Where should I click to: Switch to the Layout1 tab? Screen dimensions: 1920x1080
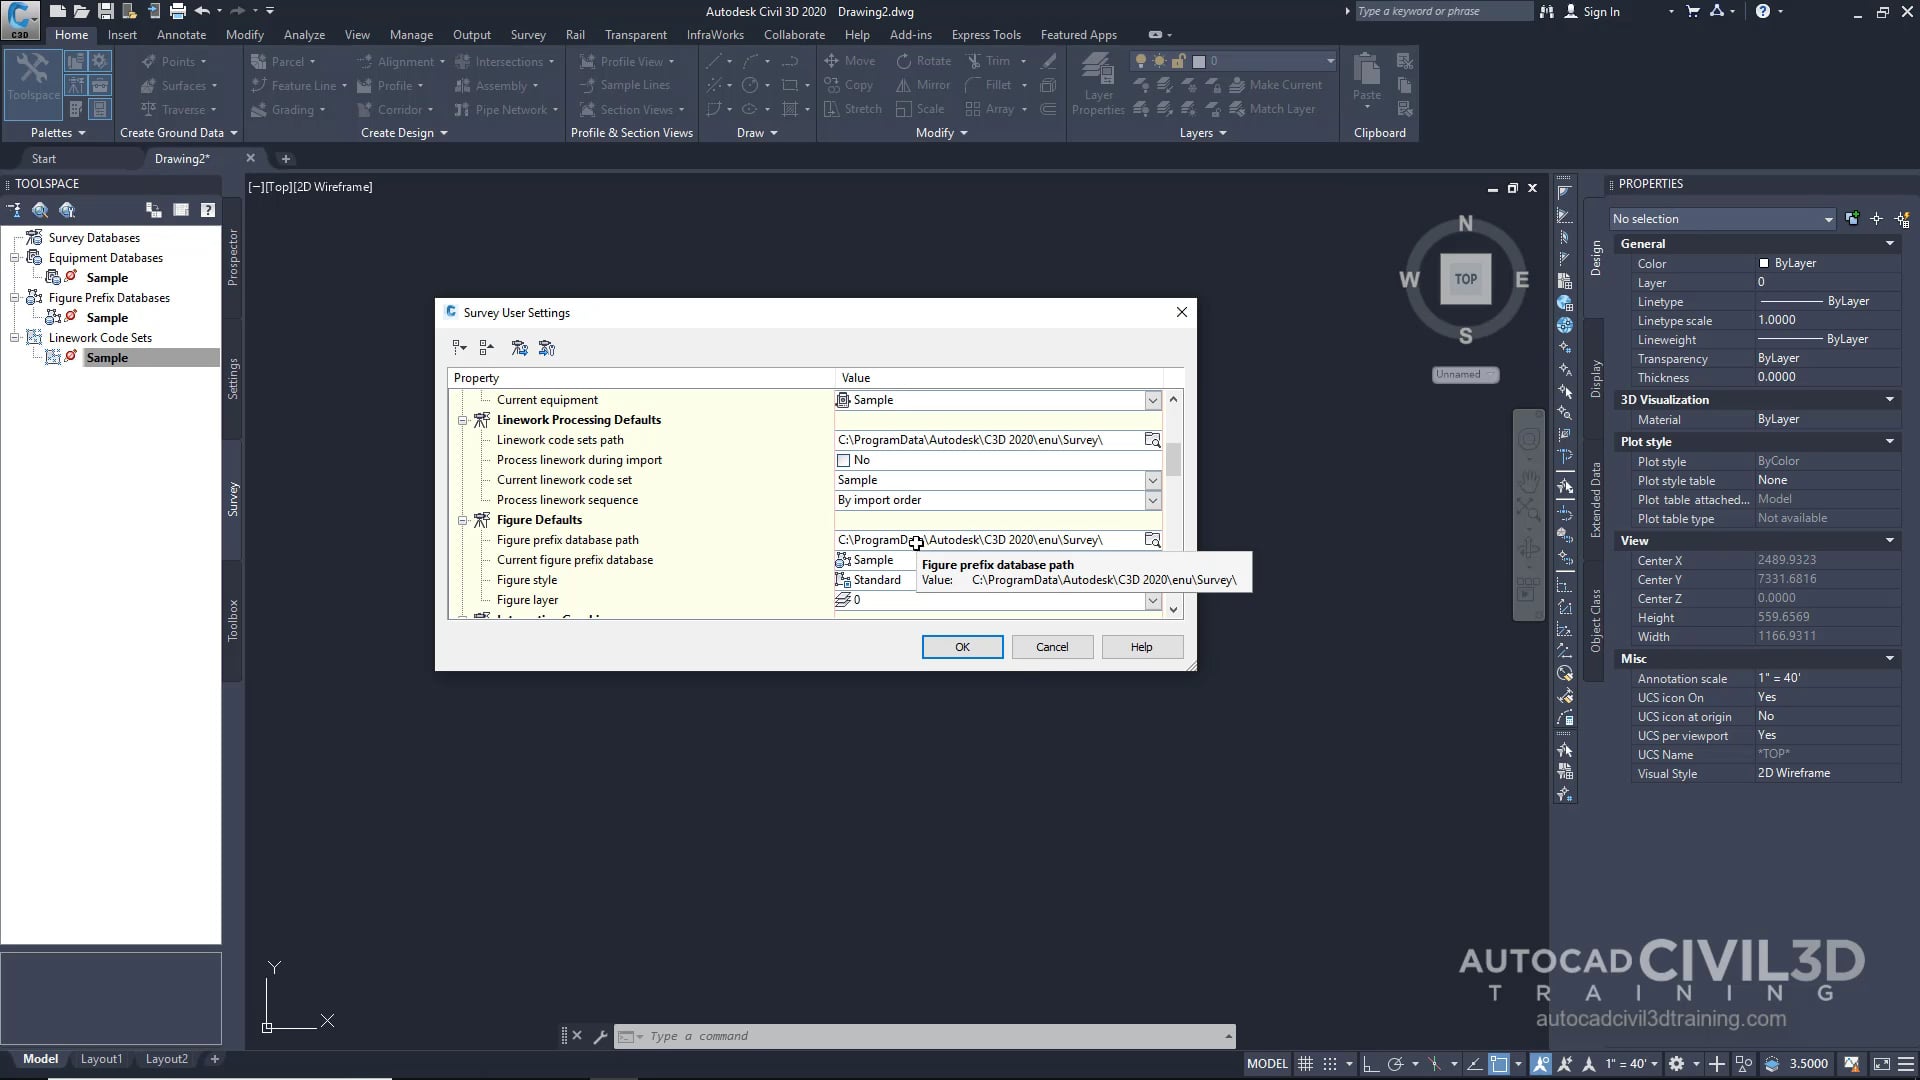101,1059
